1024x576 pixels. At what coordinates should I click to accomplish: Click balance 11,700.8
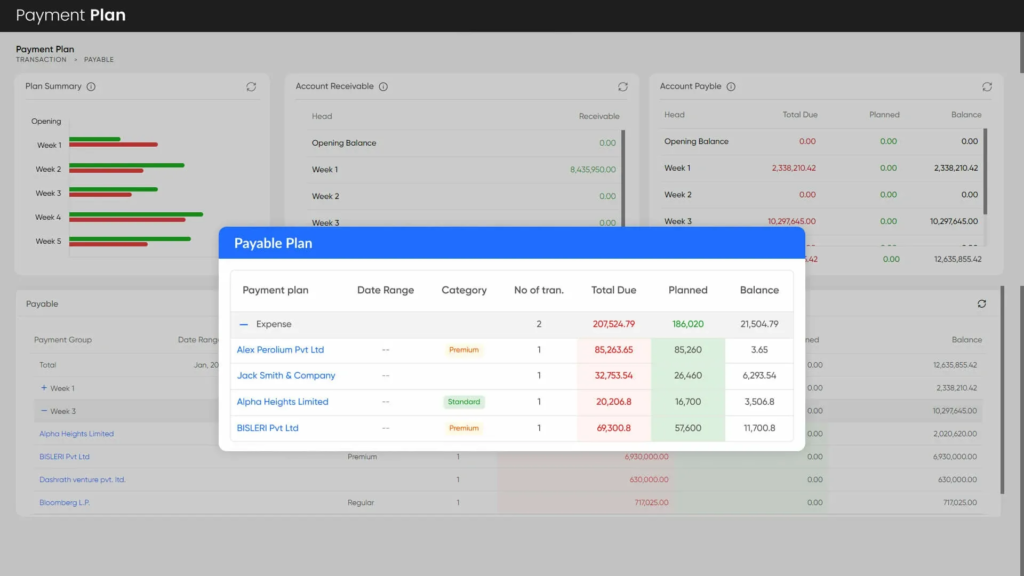(760, 428)
